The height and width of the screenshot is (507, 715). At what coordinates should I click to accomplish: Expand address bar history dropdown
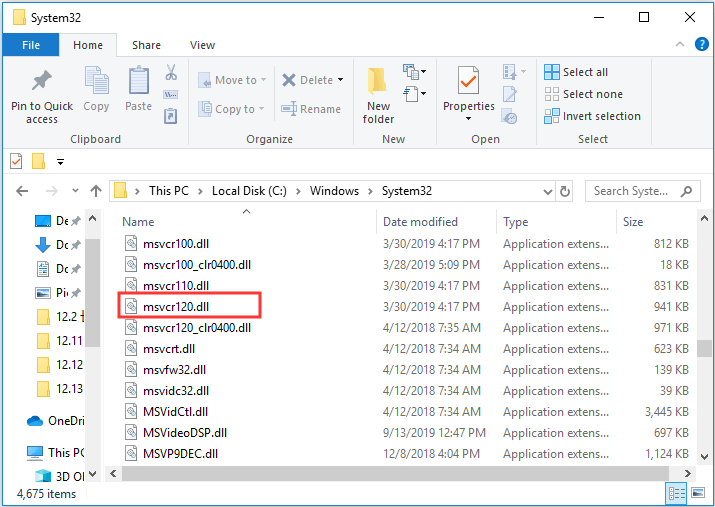pyautogui.click(x=548, y=191)
